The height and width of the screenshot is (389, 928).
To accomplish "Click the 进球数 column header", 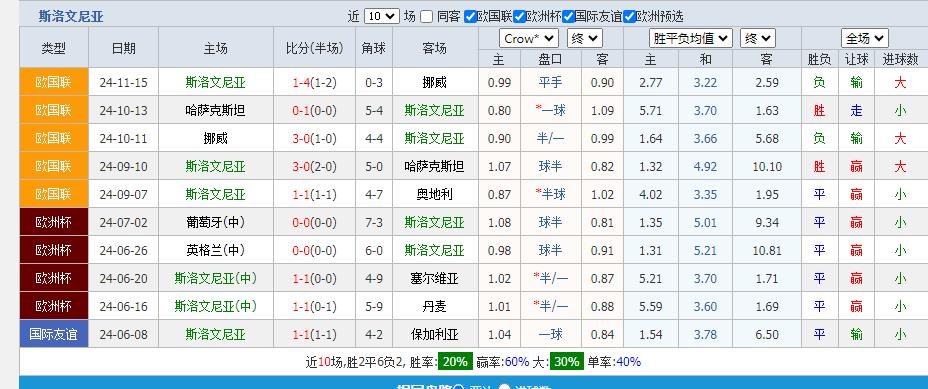I will tap(900, 59).
